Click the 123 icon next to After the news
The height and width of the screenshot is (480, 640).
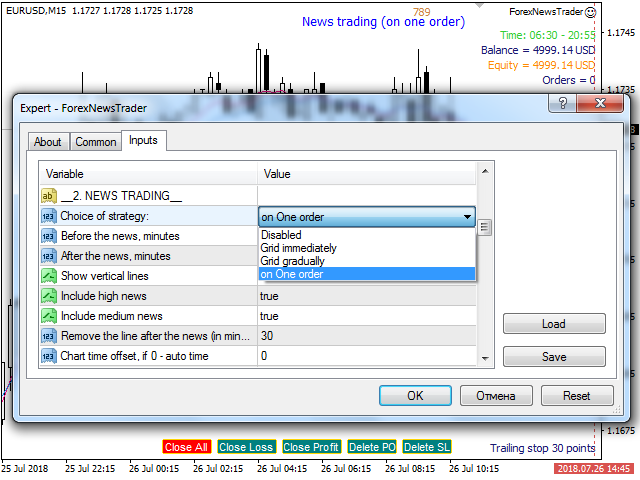point(49,256)
